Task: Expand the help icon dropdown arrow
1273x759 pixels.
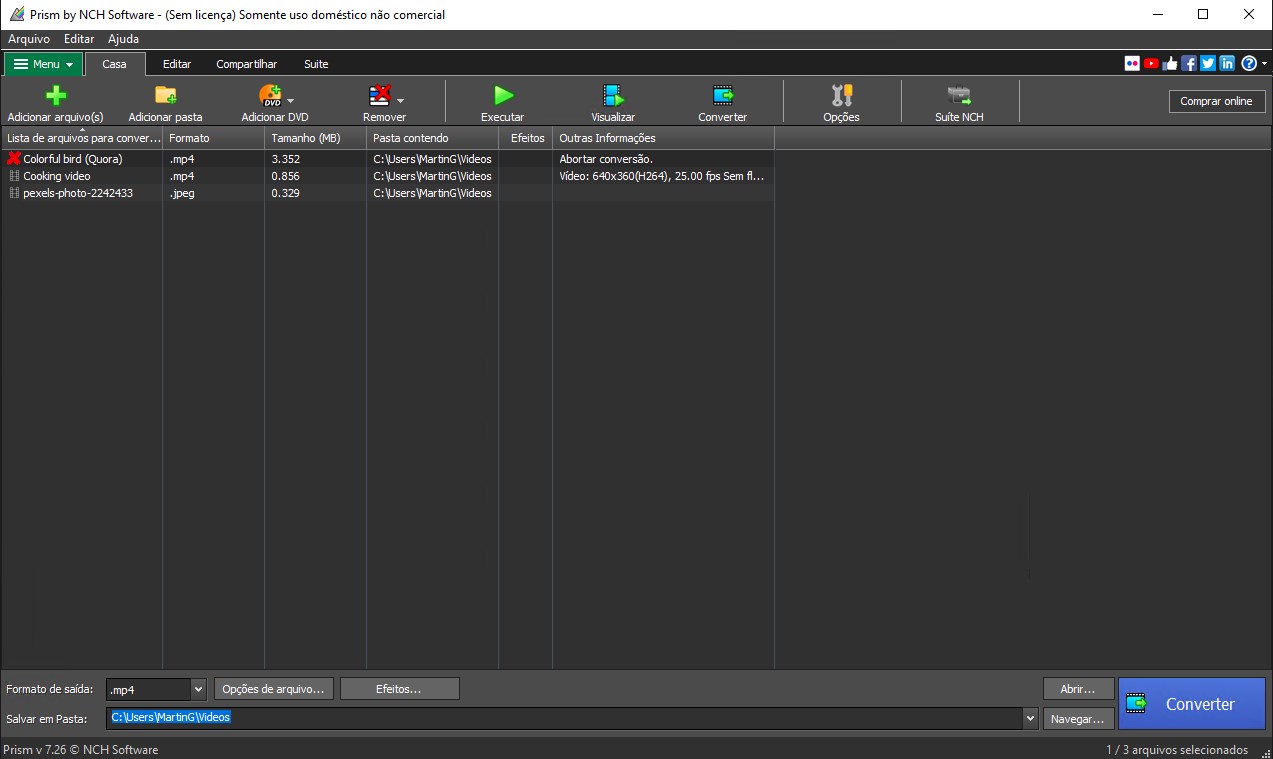Action: coord(1264,63)
